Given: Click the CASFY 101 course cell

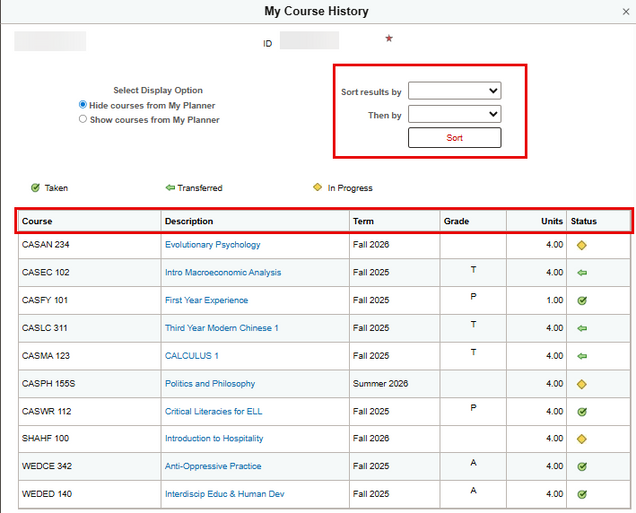Looking at the screenshot, I should tap(89, 301).
